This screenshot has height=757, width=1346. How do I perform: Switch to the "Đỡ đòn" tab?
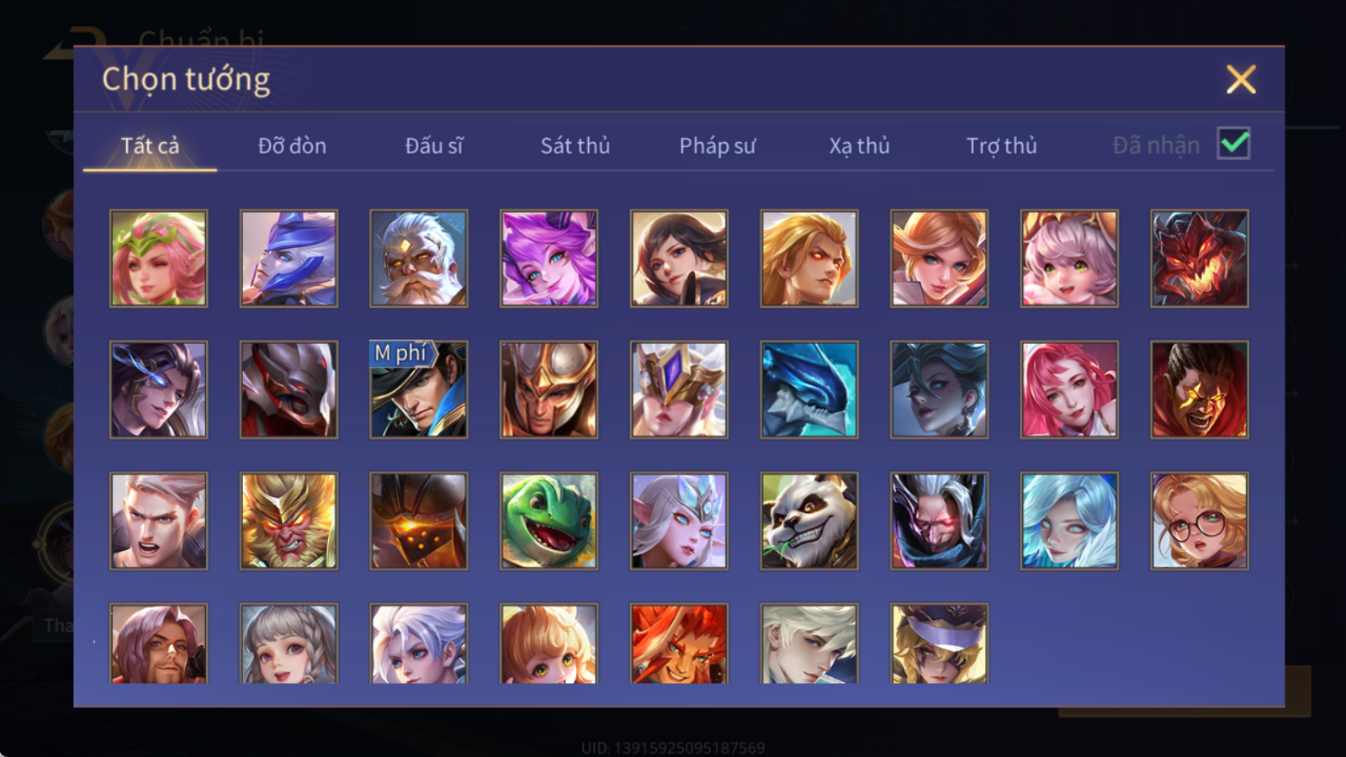click(292, 146)
